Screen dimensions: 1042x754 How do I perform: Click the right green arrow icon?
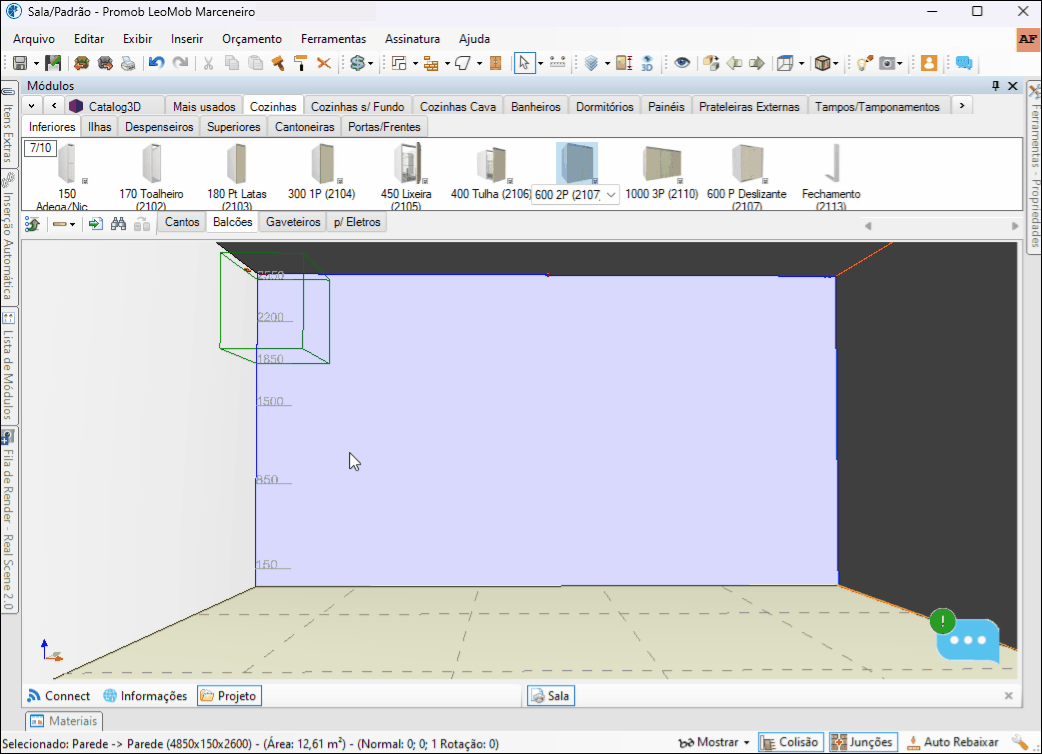click(x=757, y=63)
